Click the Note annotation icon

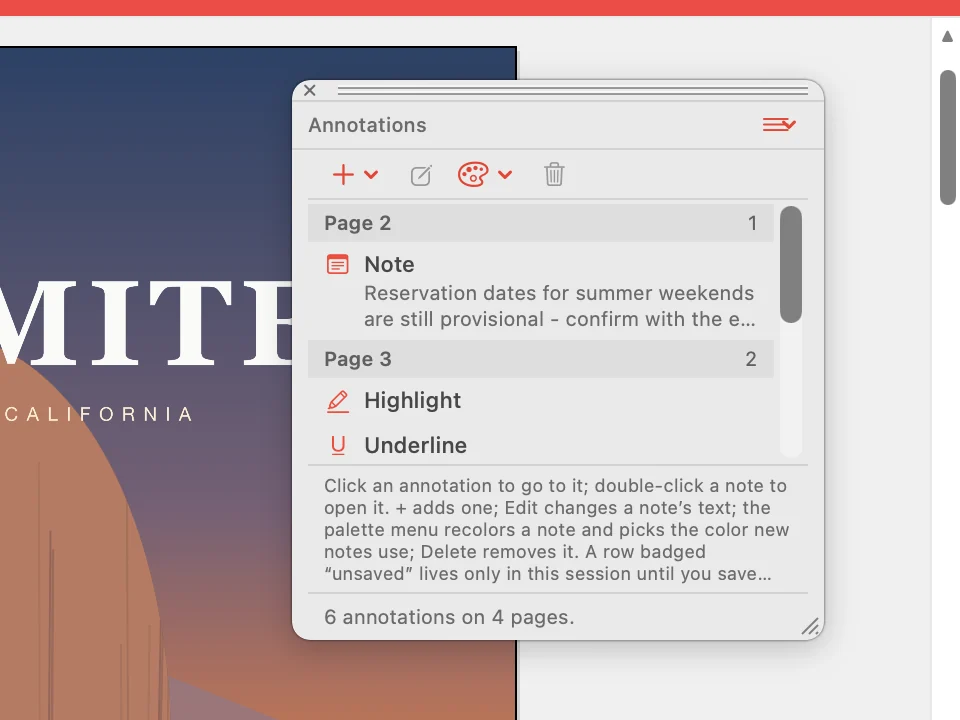click(x=337, y=264)
